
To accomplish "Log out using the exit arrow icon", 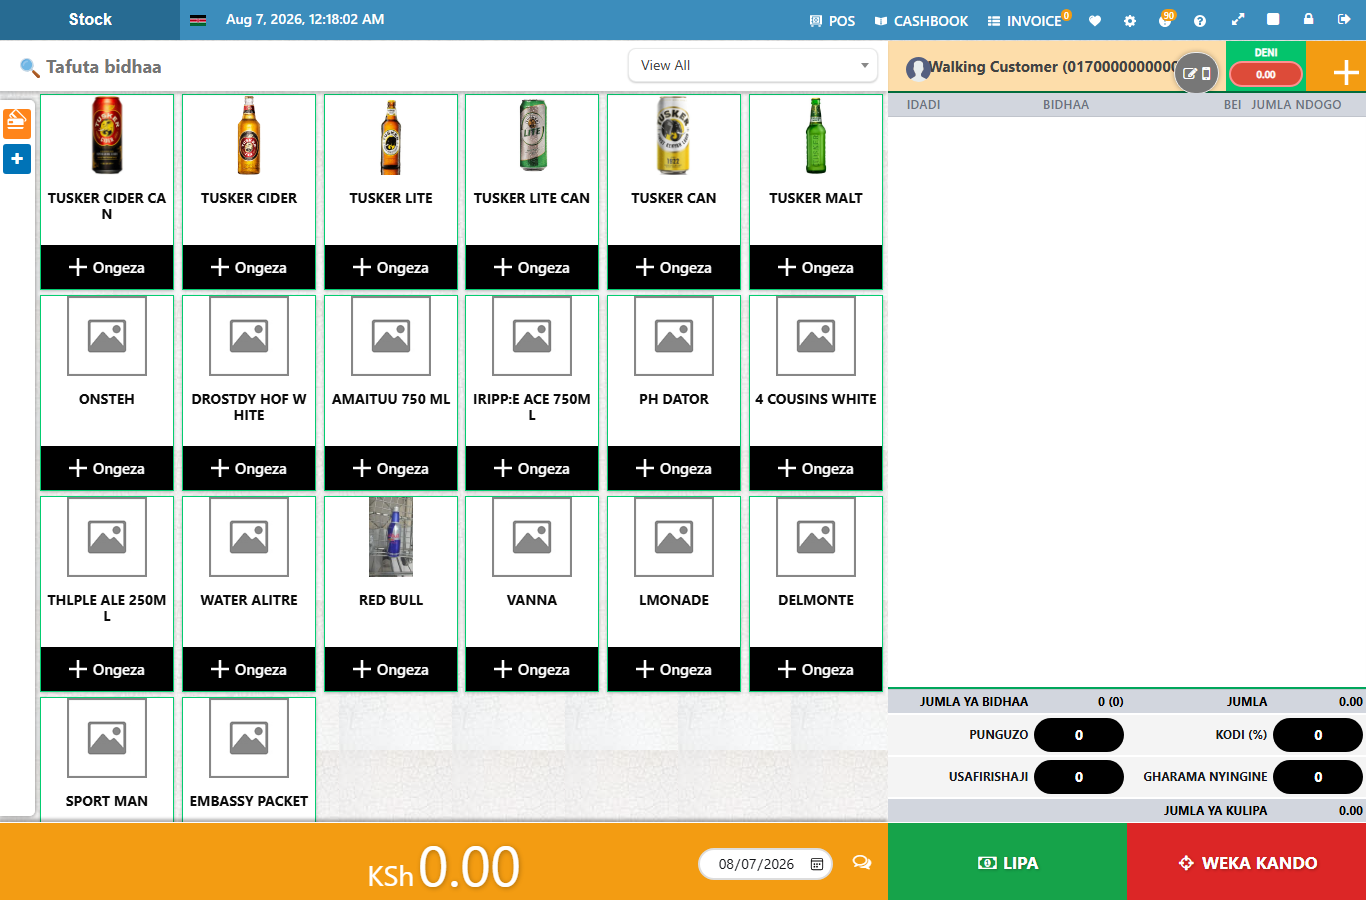I will tap(1343, 19).
